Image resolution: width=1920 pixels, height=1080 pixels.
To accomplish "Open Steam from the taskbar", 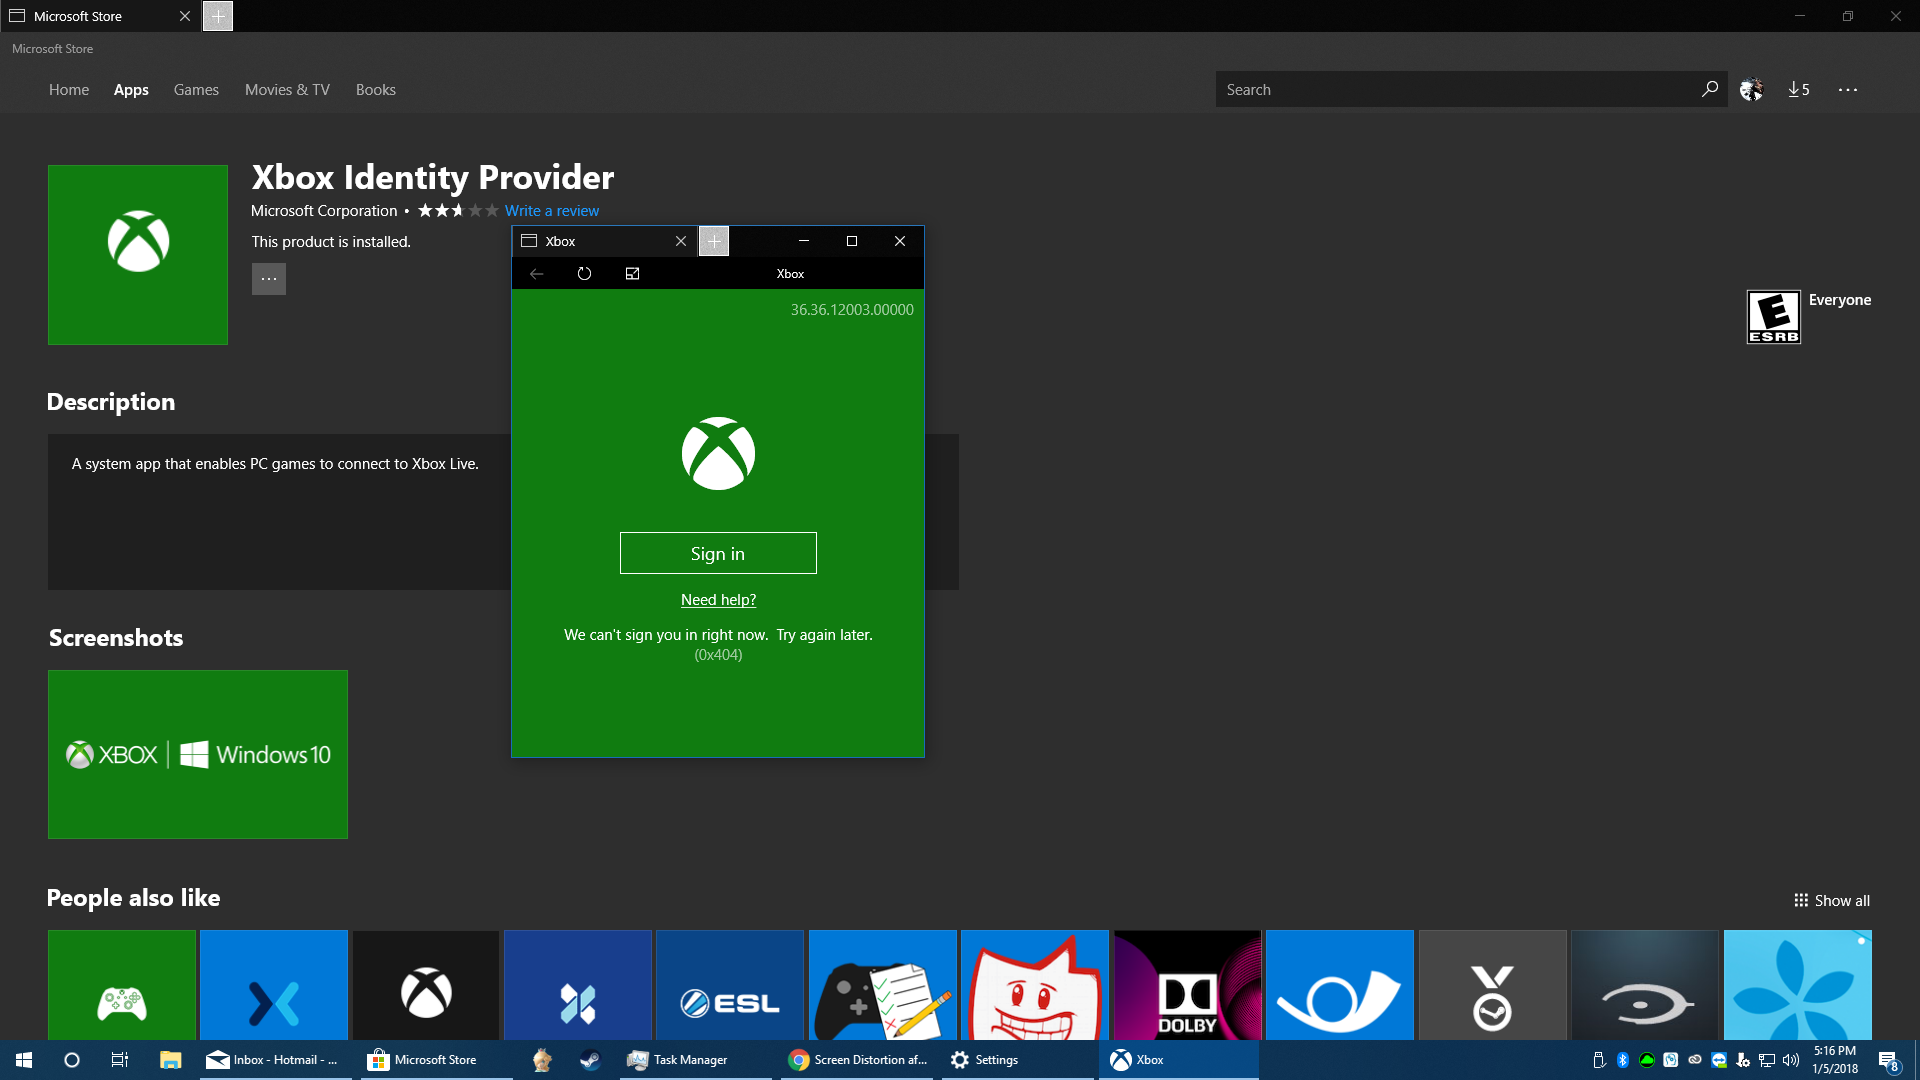I will coord(590,1060).
